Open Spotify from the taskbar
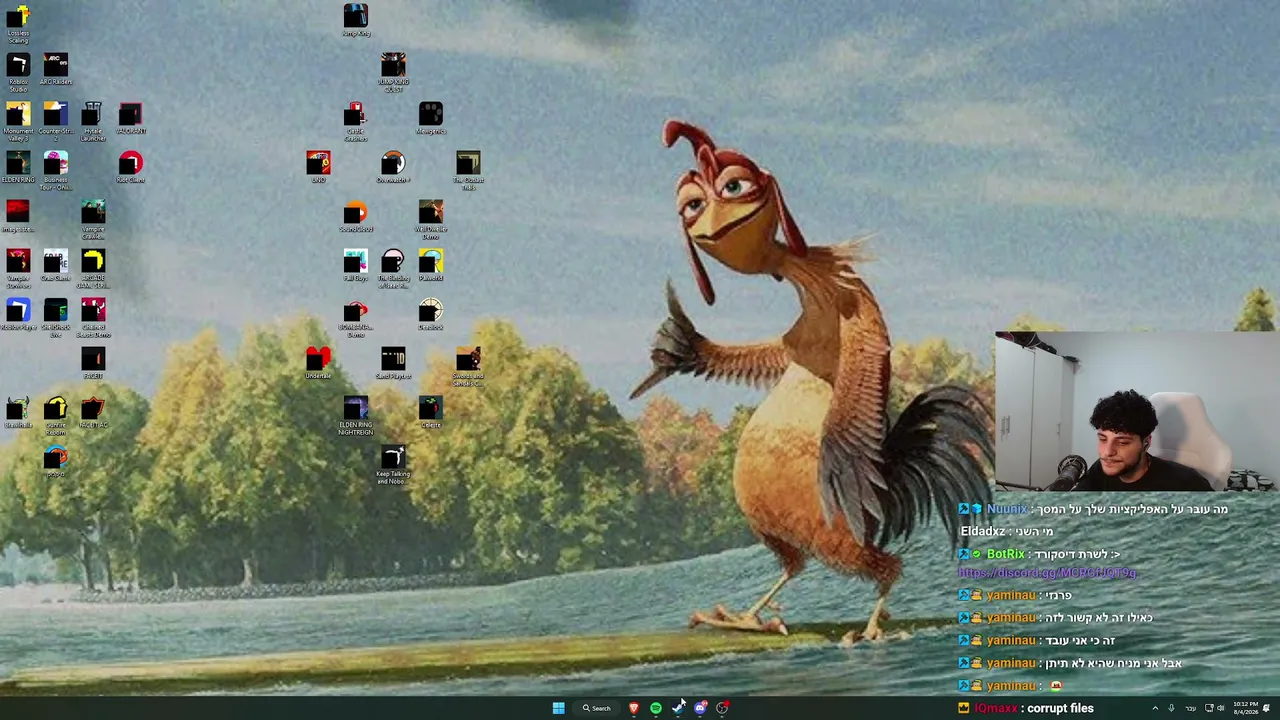The width and height of the screenshot is (1280, 720). pyautogui.click(x=656, y=708)
